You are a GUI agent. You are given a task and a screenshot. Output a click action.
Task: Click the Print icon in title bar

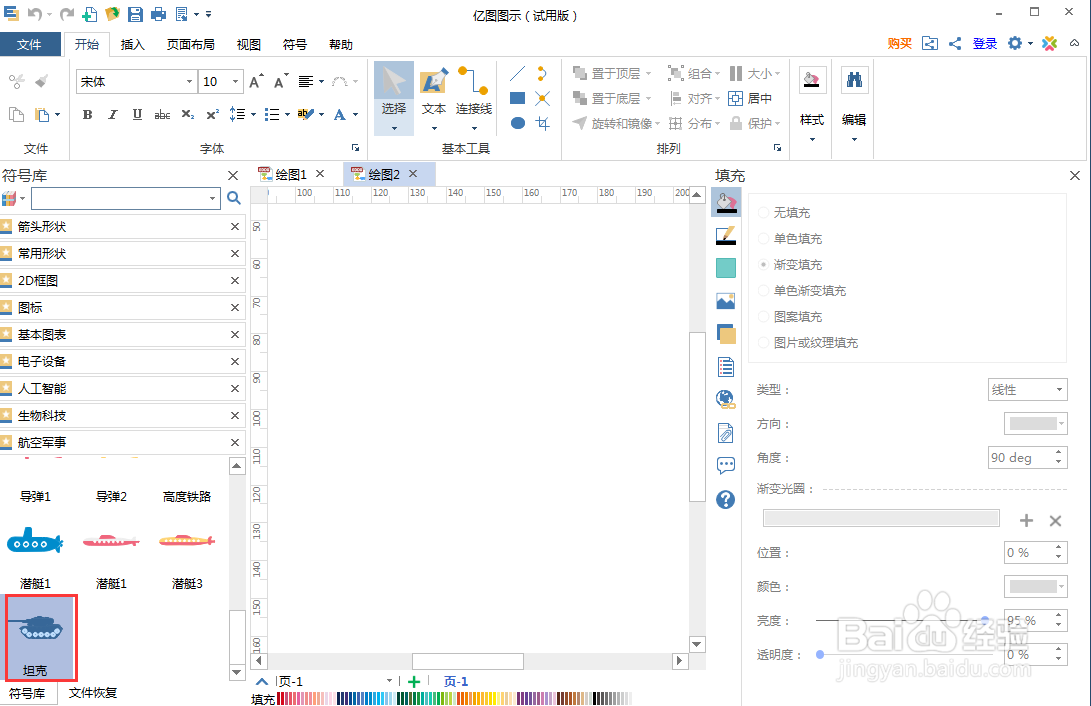[159, 14]
